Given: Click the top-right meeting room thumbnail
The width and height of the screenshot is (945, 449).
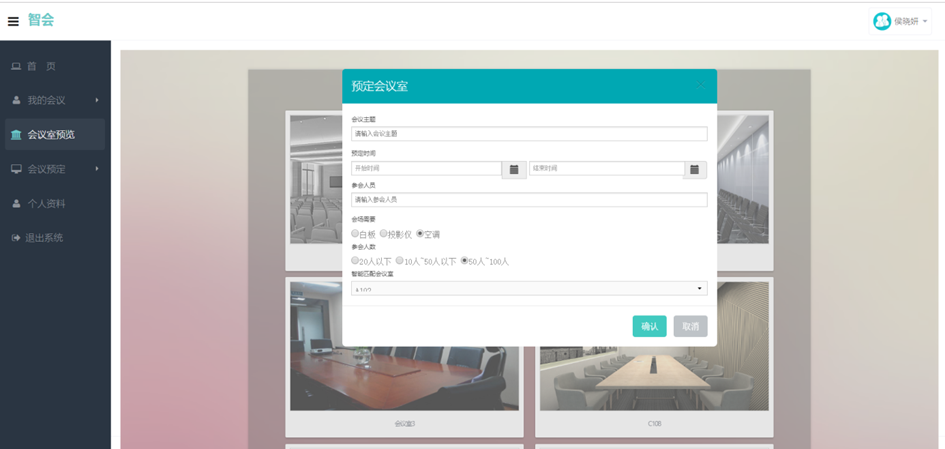Looking at the screenshot, I should point(742,180).
